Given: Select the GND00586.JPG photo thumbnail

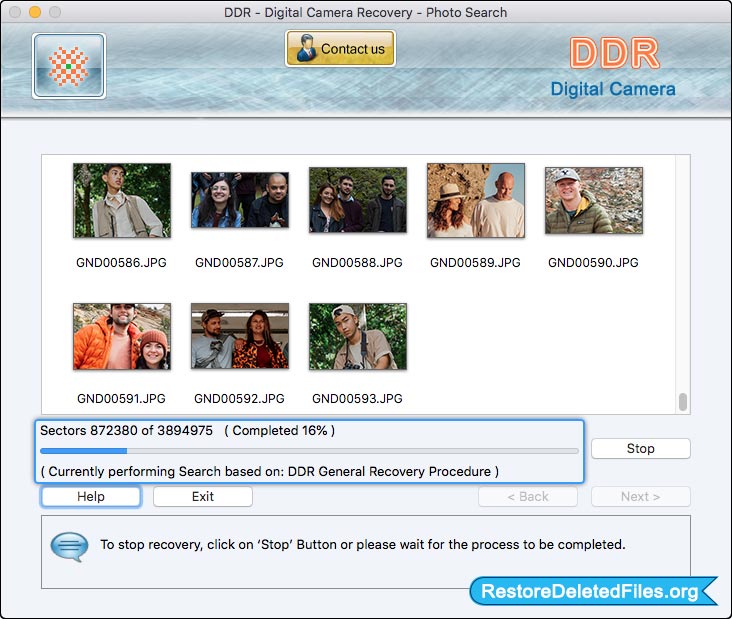Looking at the screenshot, I should pyautogui.click(x=122, y=200).
